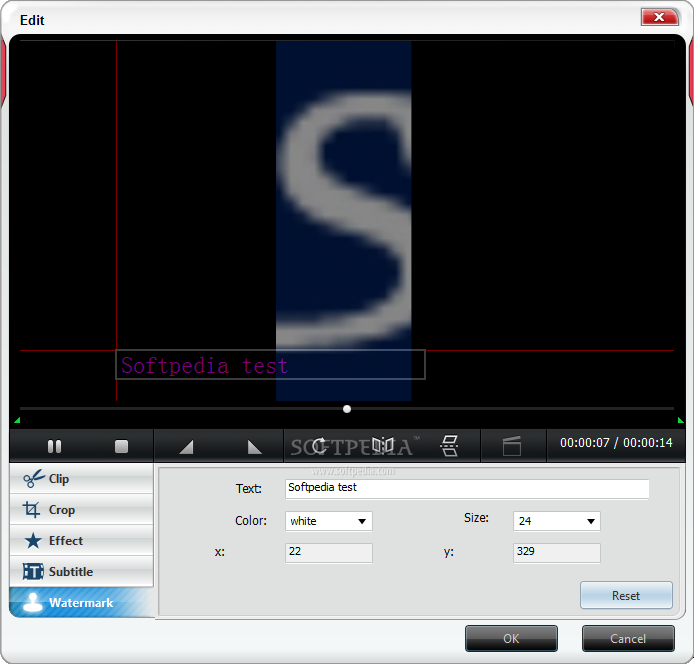Click the watermark Text input field
This screenshot has width=694, height=664.
click(x=467, y=489)
